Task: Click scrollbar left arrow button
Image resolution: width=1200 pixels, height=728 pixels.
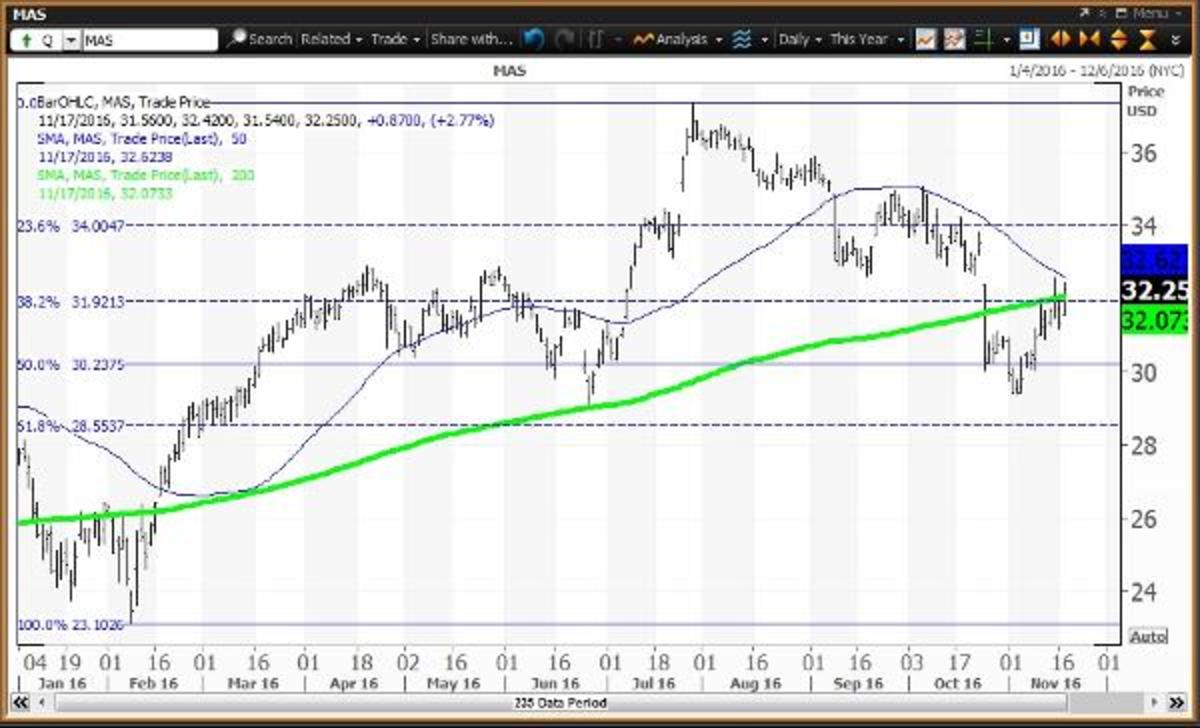Action: click(43, 702)
